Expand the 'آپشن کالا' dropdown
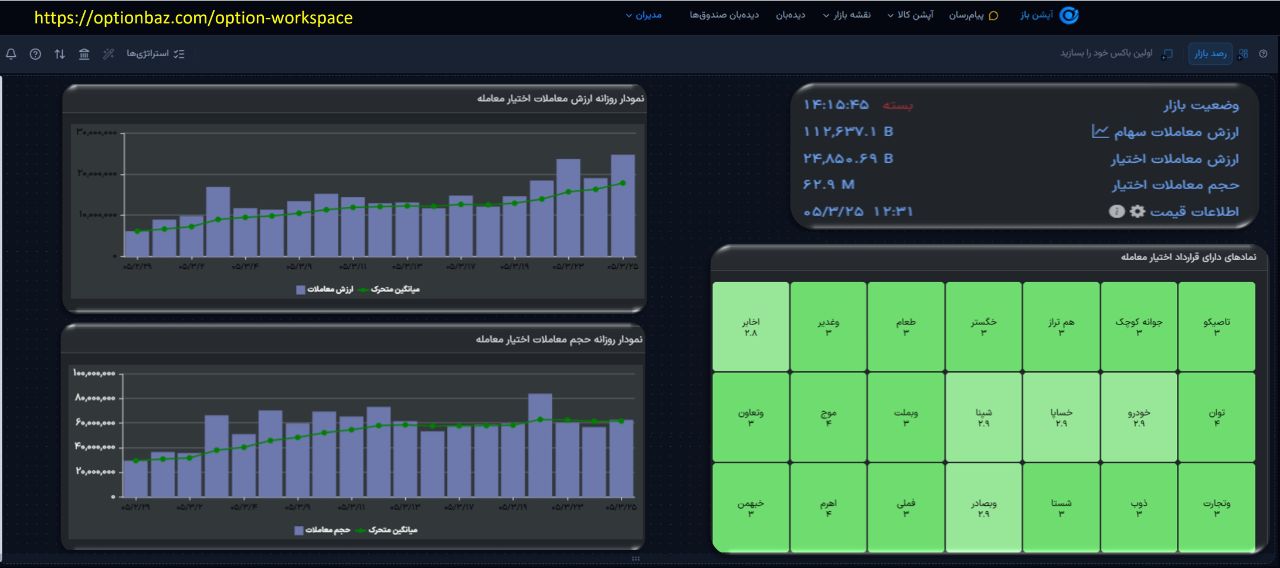Viewport: 1280px width, 568px height. 909,15
